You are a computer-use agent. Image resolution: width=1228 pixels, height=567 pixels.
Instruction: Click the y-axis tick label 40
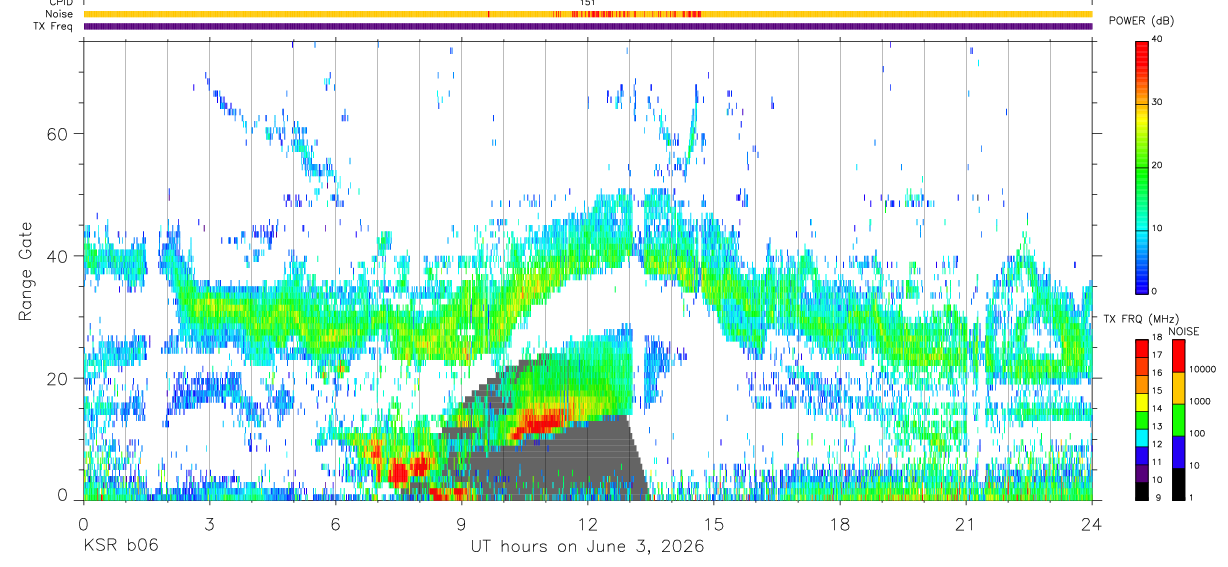(58, 256)
